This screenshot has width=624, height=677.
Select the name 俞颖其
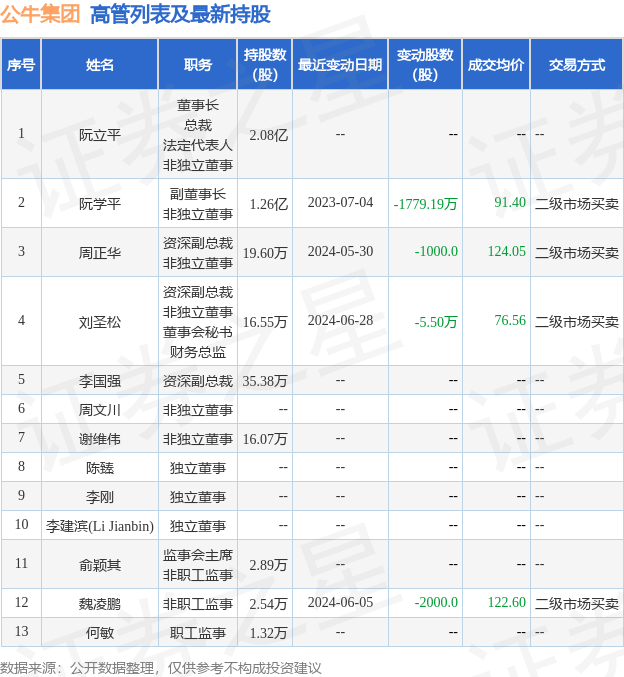click(100, 565)
